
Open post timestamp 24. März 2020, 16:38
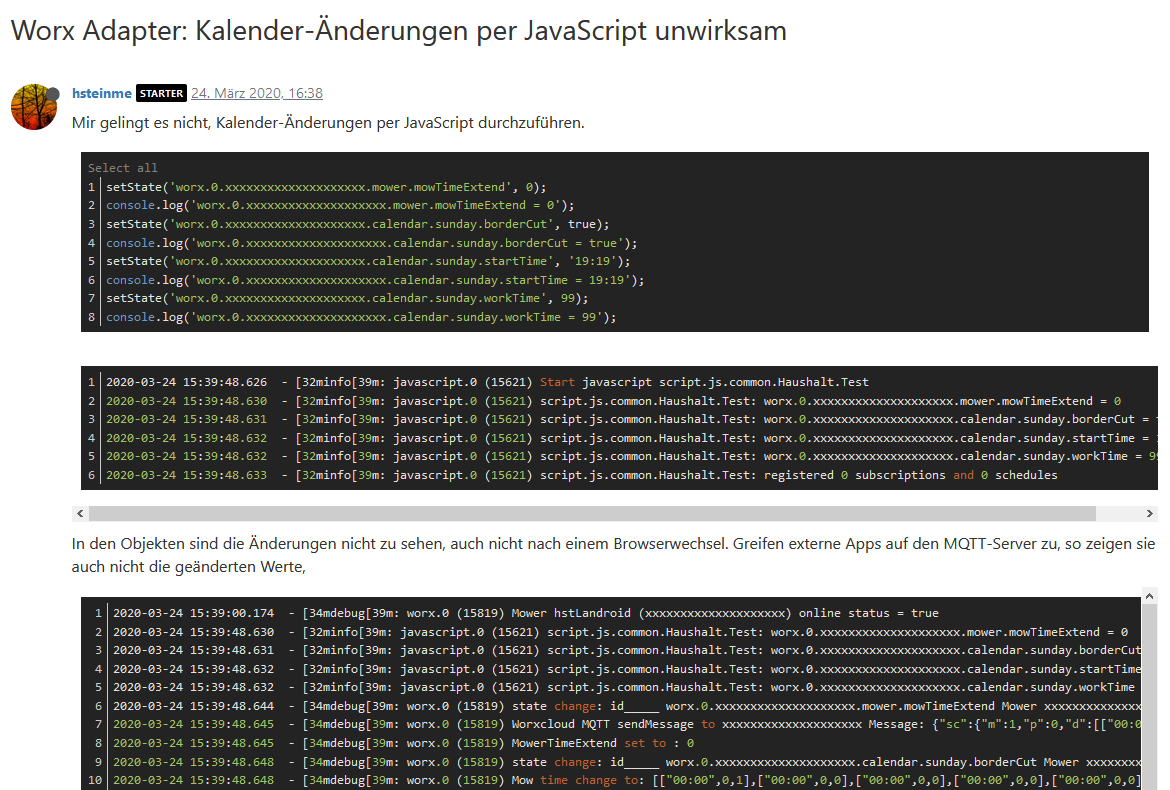click(257, 93)
